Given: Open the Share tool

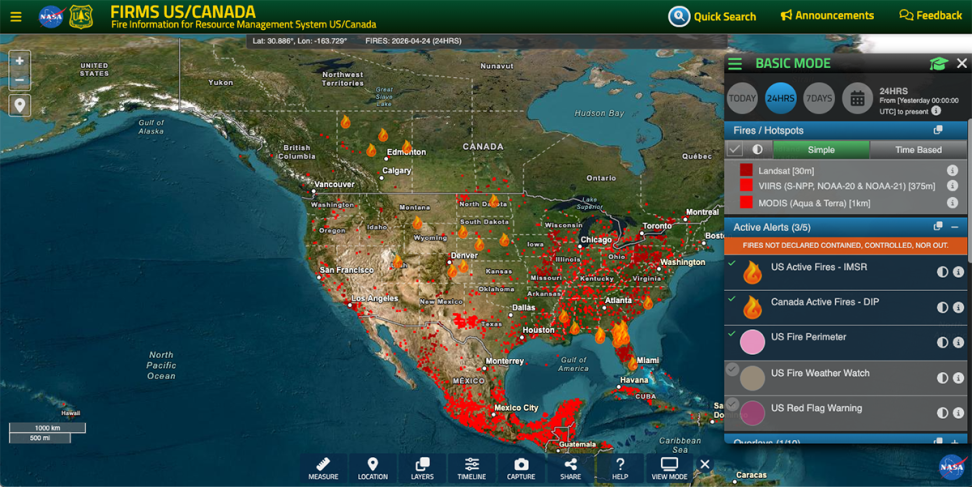Looking at the screenshot, I should [570, 468].
